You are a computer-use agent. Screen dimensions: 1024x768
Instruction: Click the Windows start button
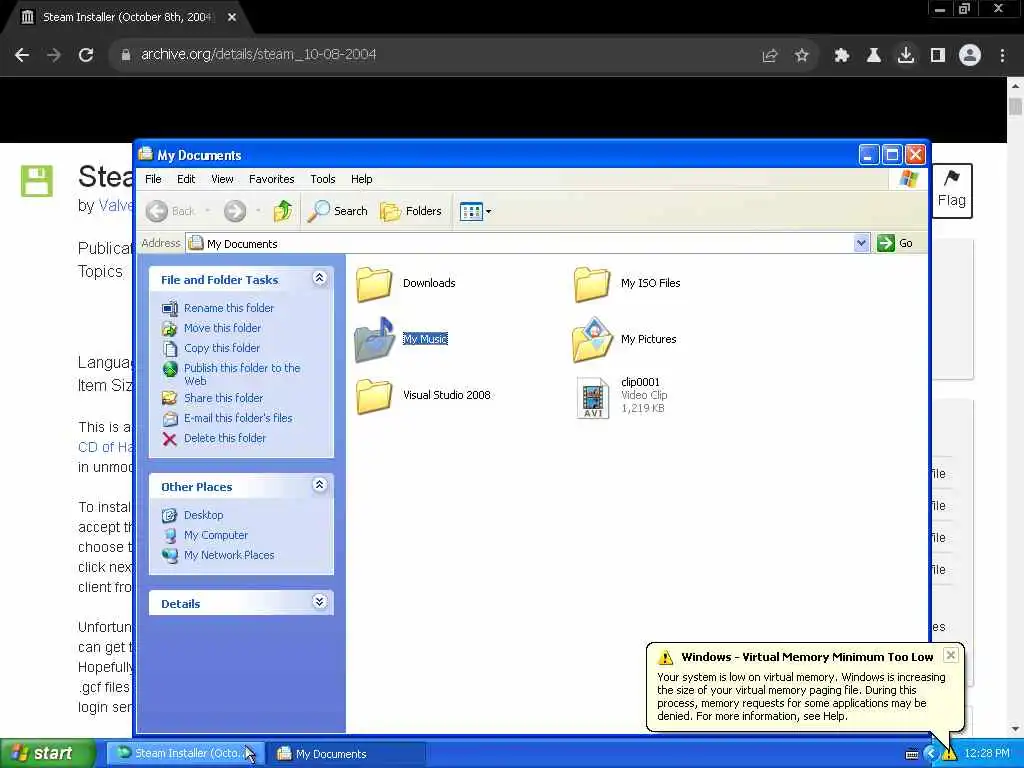pyautogui.click(x=48, y=753)
